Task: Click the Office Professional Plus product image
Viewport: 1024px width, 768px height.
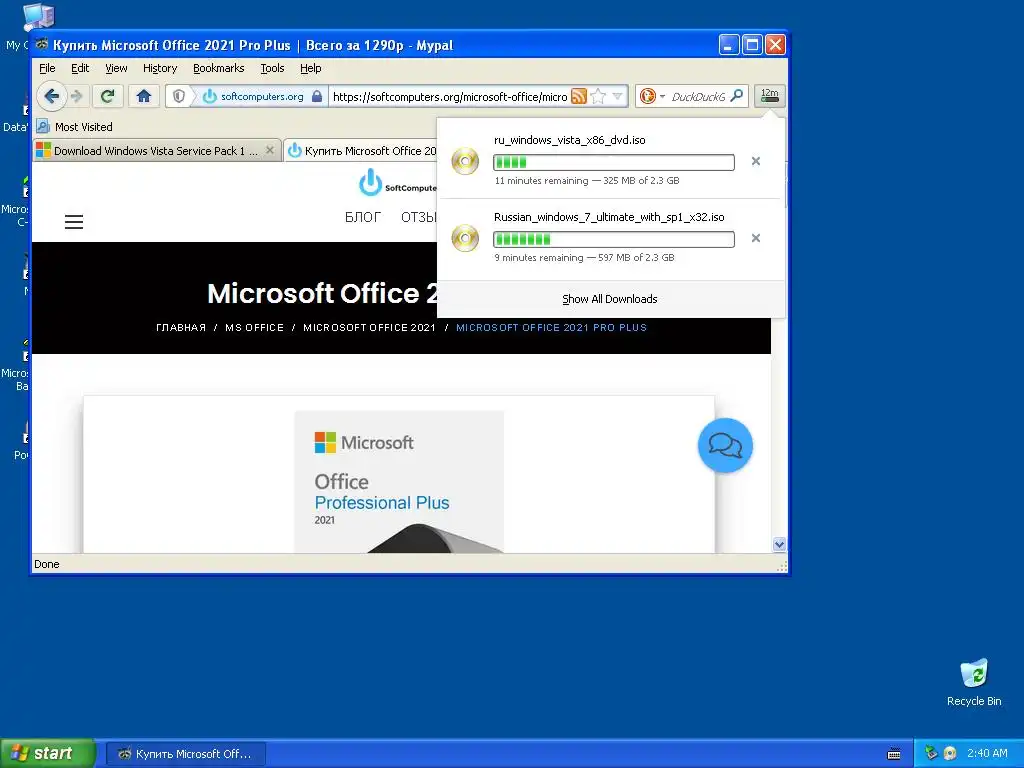Action: [399, 482]
